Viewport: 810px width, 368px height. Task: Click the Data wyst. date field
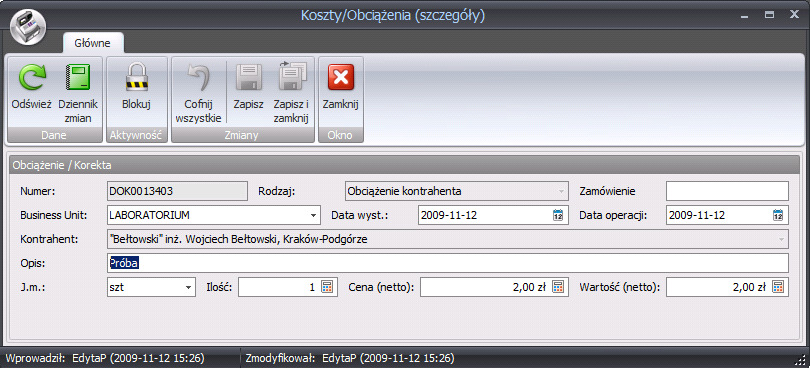click(493, 216)
